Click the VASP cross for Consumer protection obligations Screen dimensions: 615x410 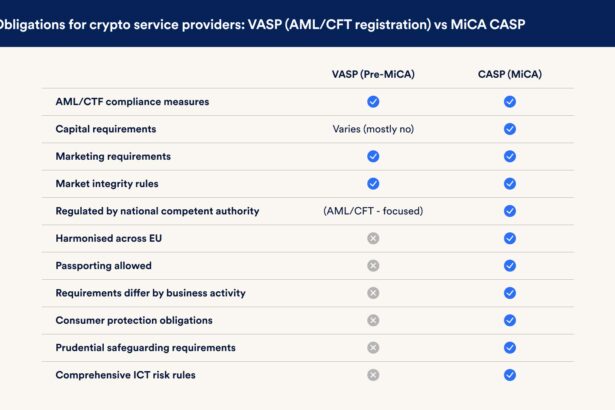(373, 320)
